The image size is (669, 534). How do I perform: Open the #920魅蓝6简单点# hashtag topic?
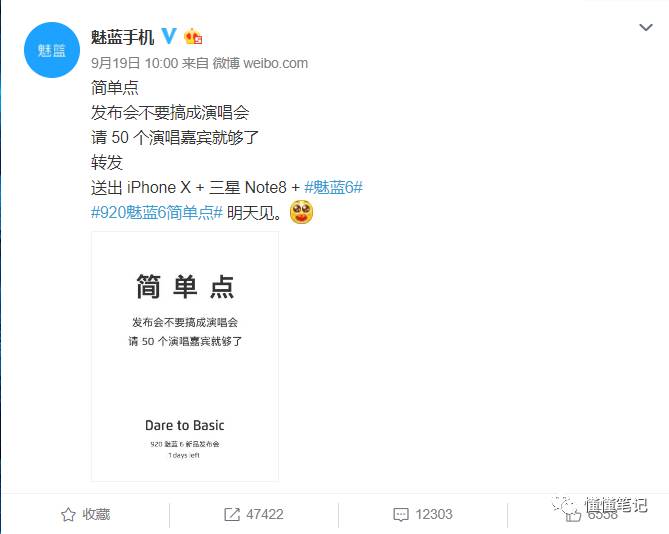tap(157, 212)
